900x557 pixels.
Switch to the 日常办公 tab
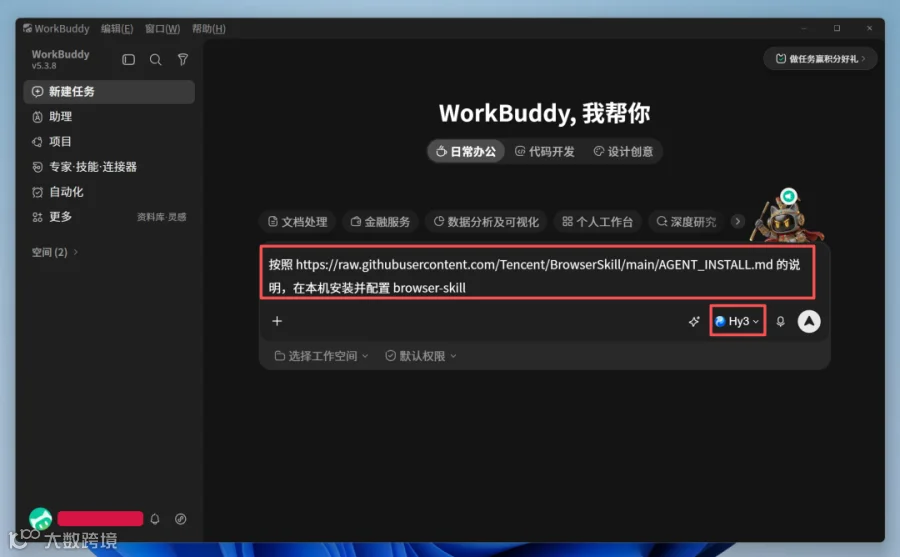click(x=465, y=152)
